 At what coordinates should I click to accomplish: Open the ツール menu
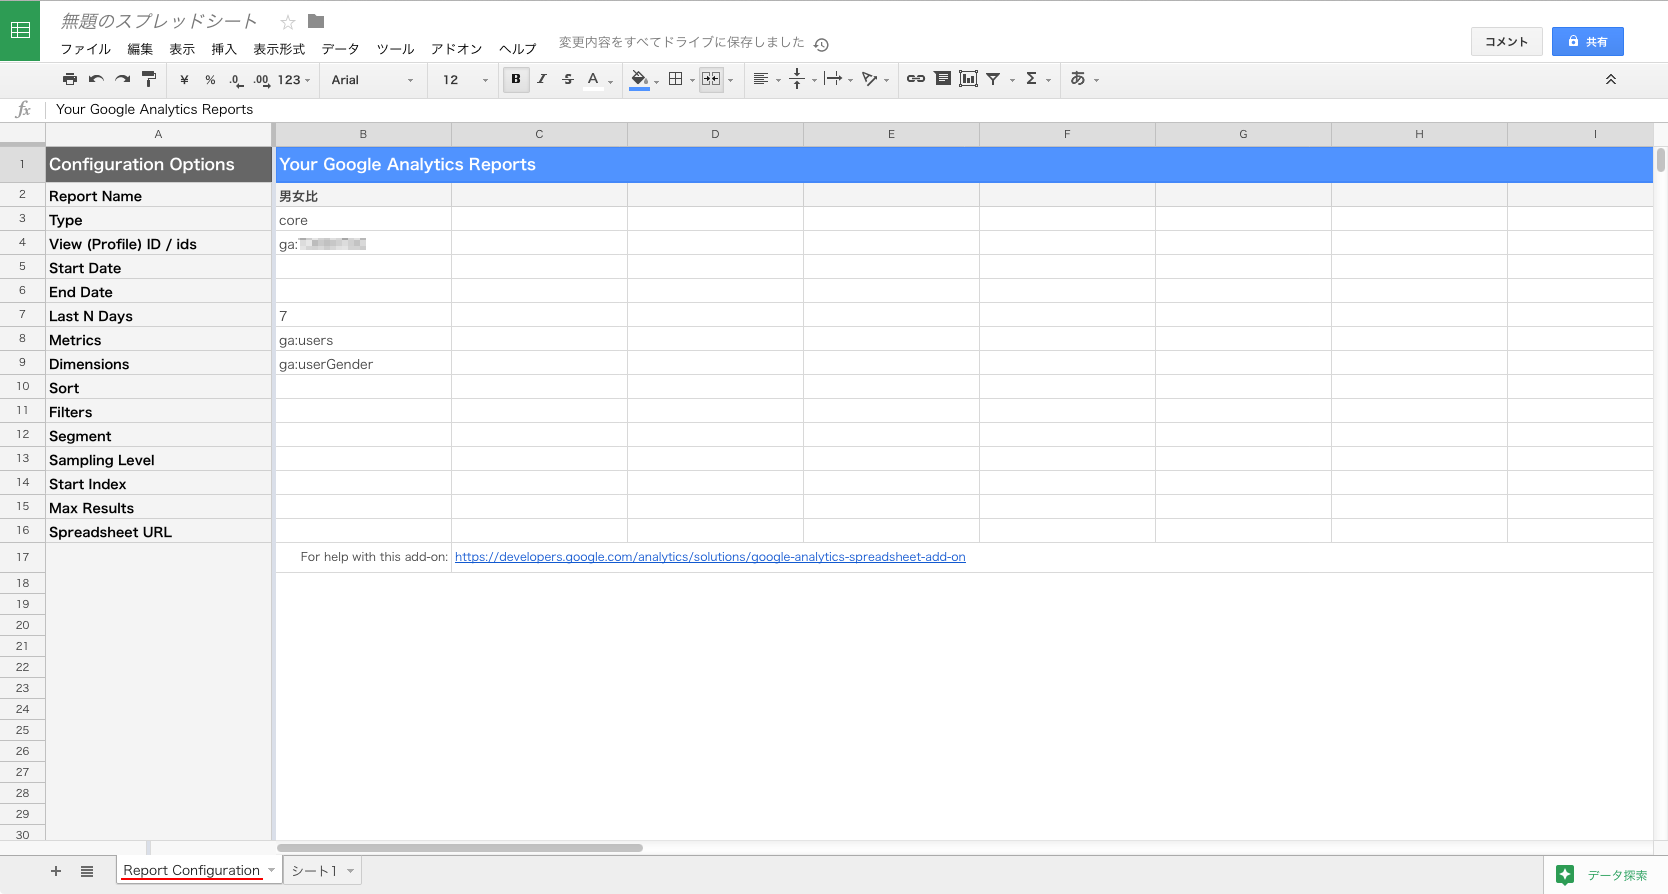[x=395, y=49]
